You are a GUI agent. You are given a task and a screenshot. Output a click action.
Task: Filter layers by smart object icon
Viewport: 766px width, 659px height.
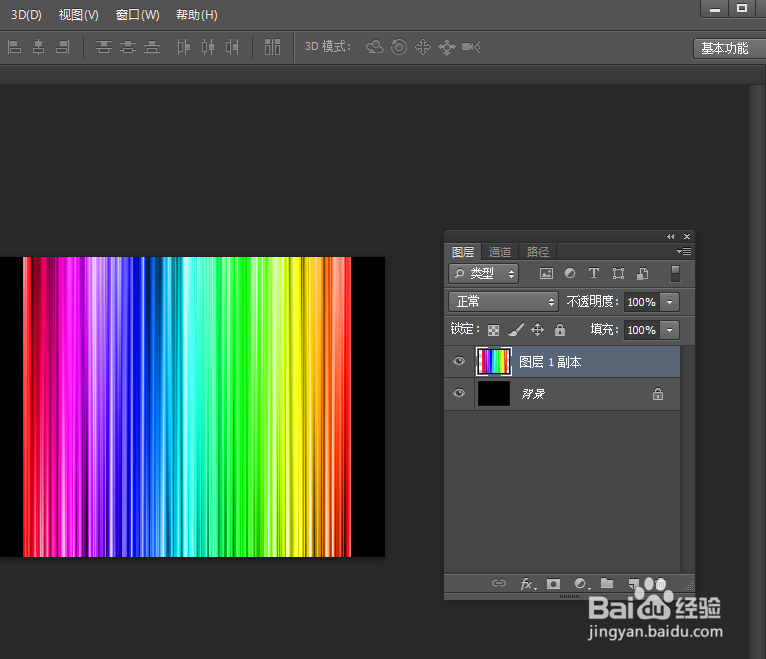coord(642,274)
